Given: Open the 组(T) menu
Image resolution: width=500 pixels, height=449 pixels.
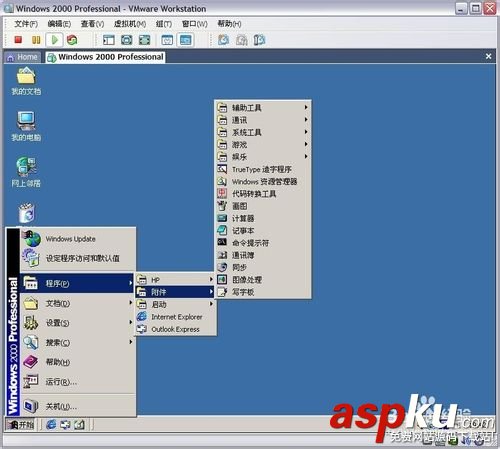Looking at the screenshot, I should (164, 24).
